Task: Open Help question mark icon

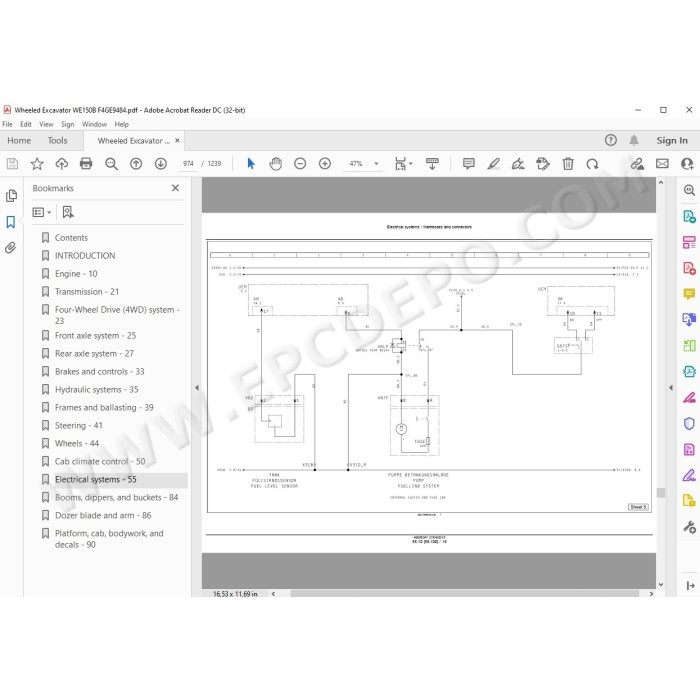Action: 611,140
